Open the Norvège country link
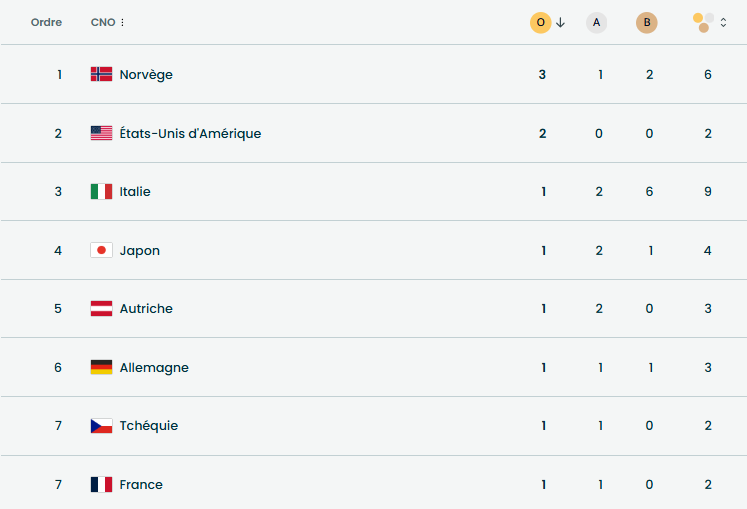This screenshot has width=747, height=509. 146,74
